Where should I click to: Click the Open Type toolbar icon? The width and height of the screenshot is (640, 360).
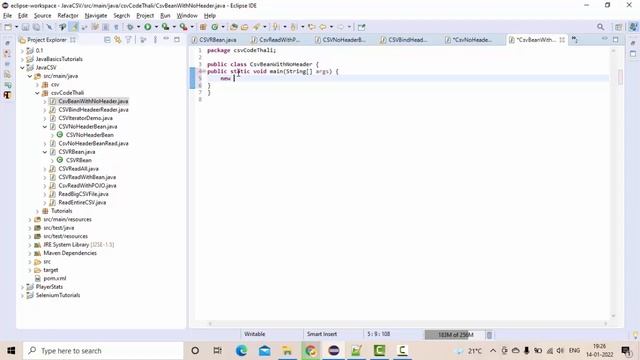234,27
